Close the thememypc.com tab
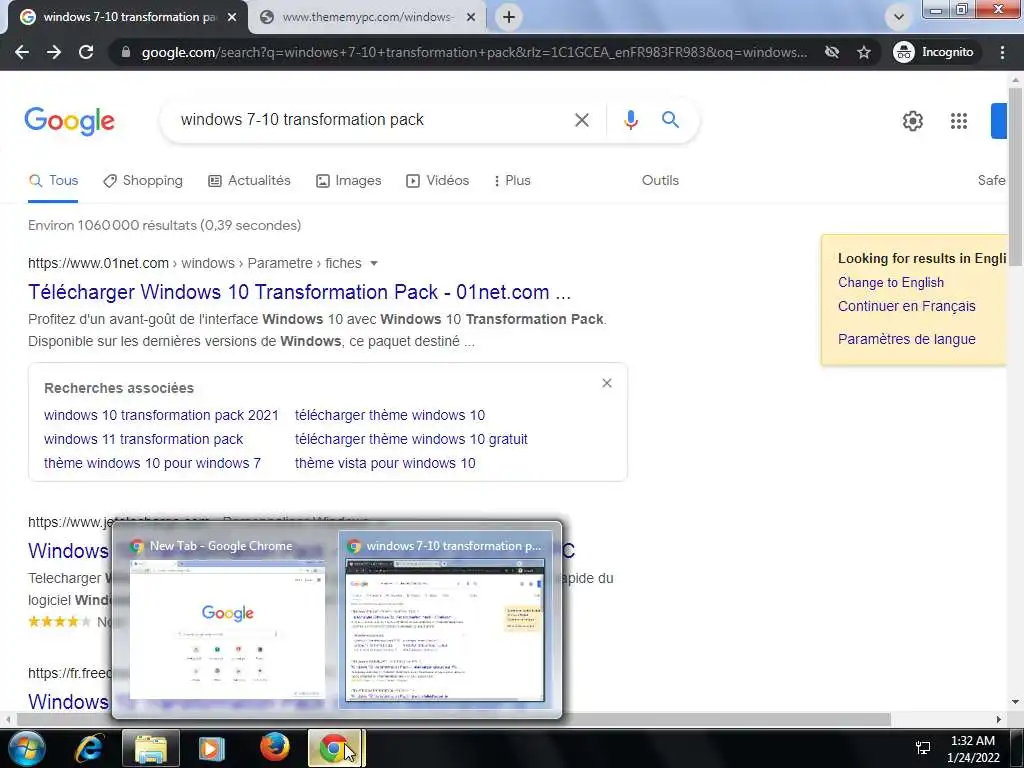The width and height of the screenshot is (1024, 768). (x=470, y=17)
